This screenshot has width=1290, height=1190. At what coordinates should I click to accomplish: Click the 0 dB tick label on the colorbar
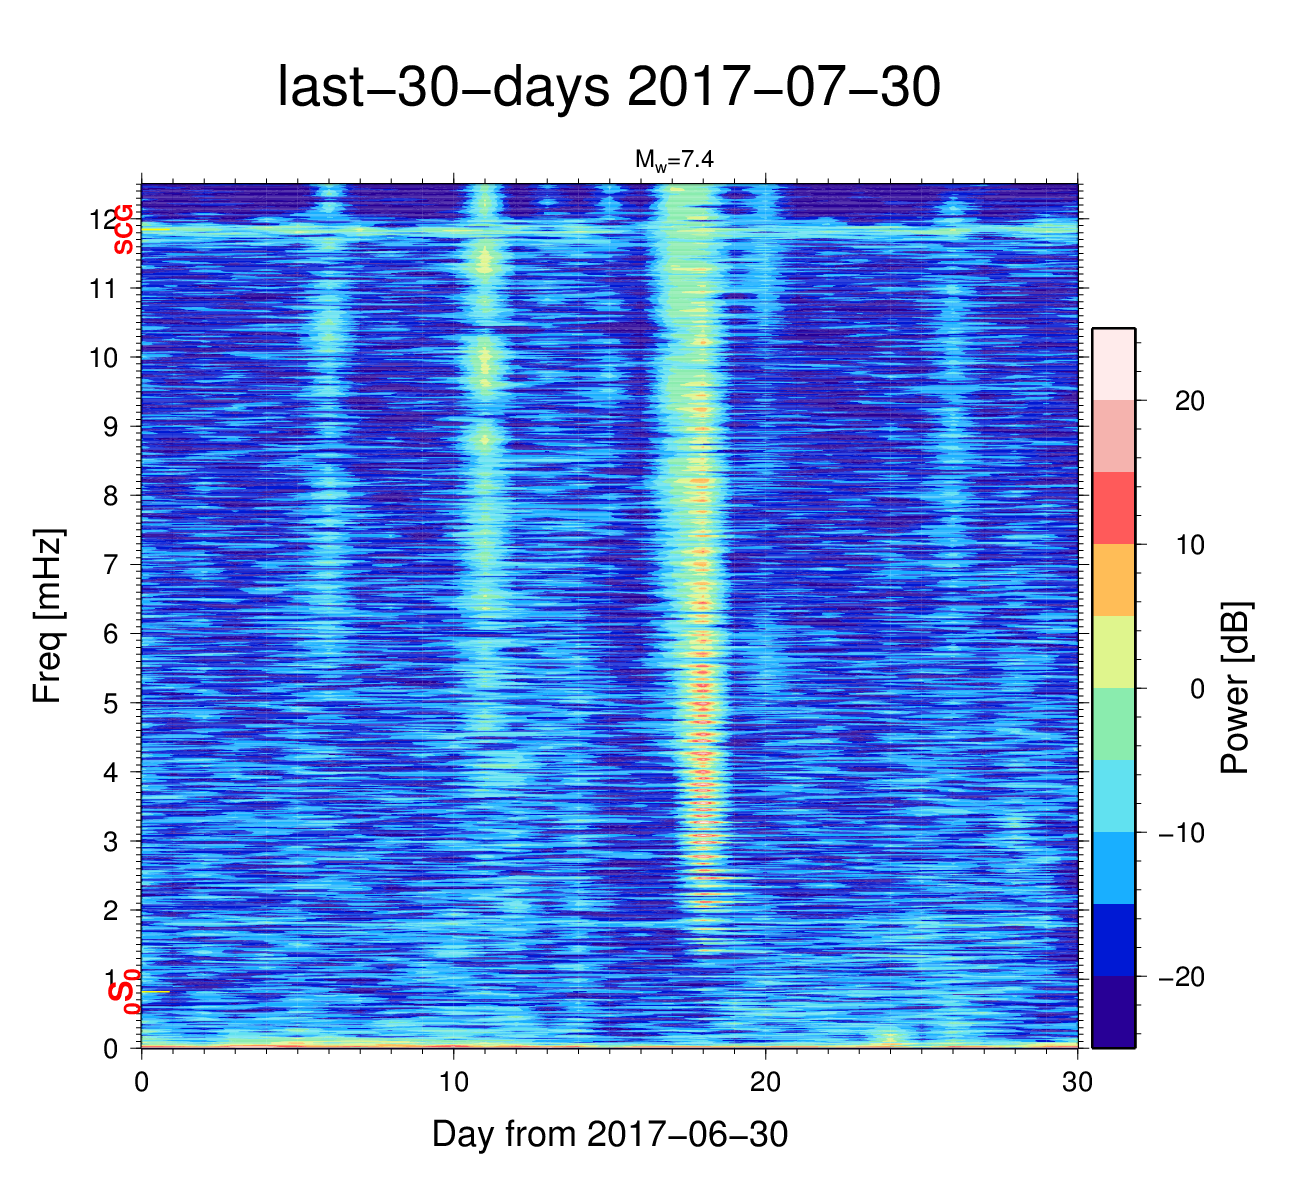(1196, 689)
